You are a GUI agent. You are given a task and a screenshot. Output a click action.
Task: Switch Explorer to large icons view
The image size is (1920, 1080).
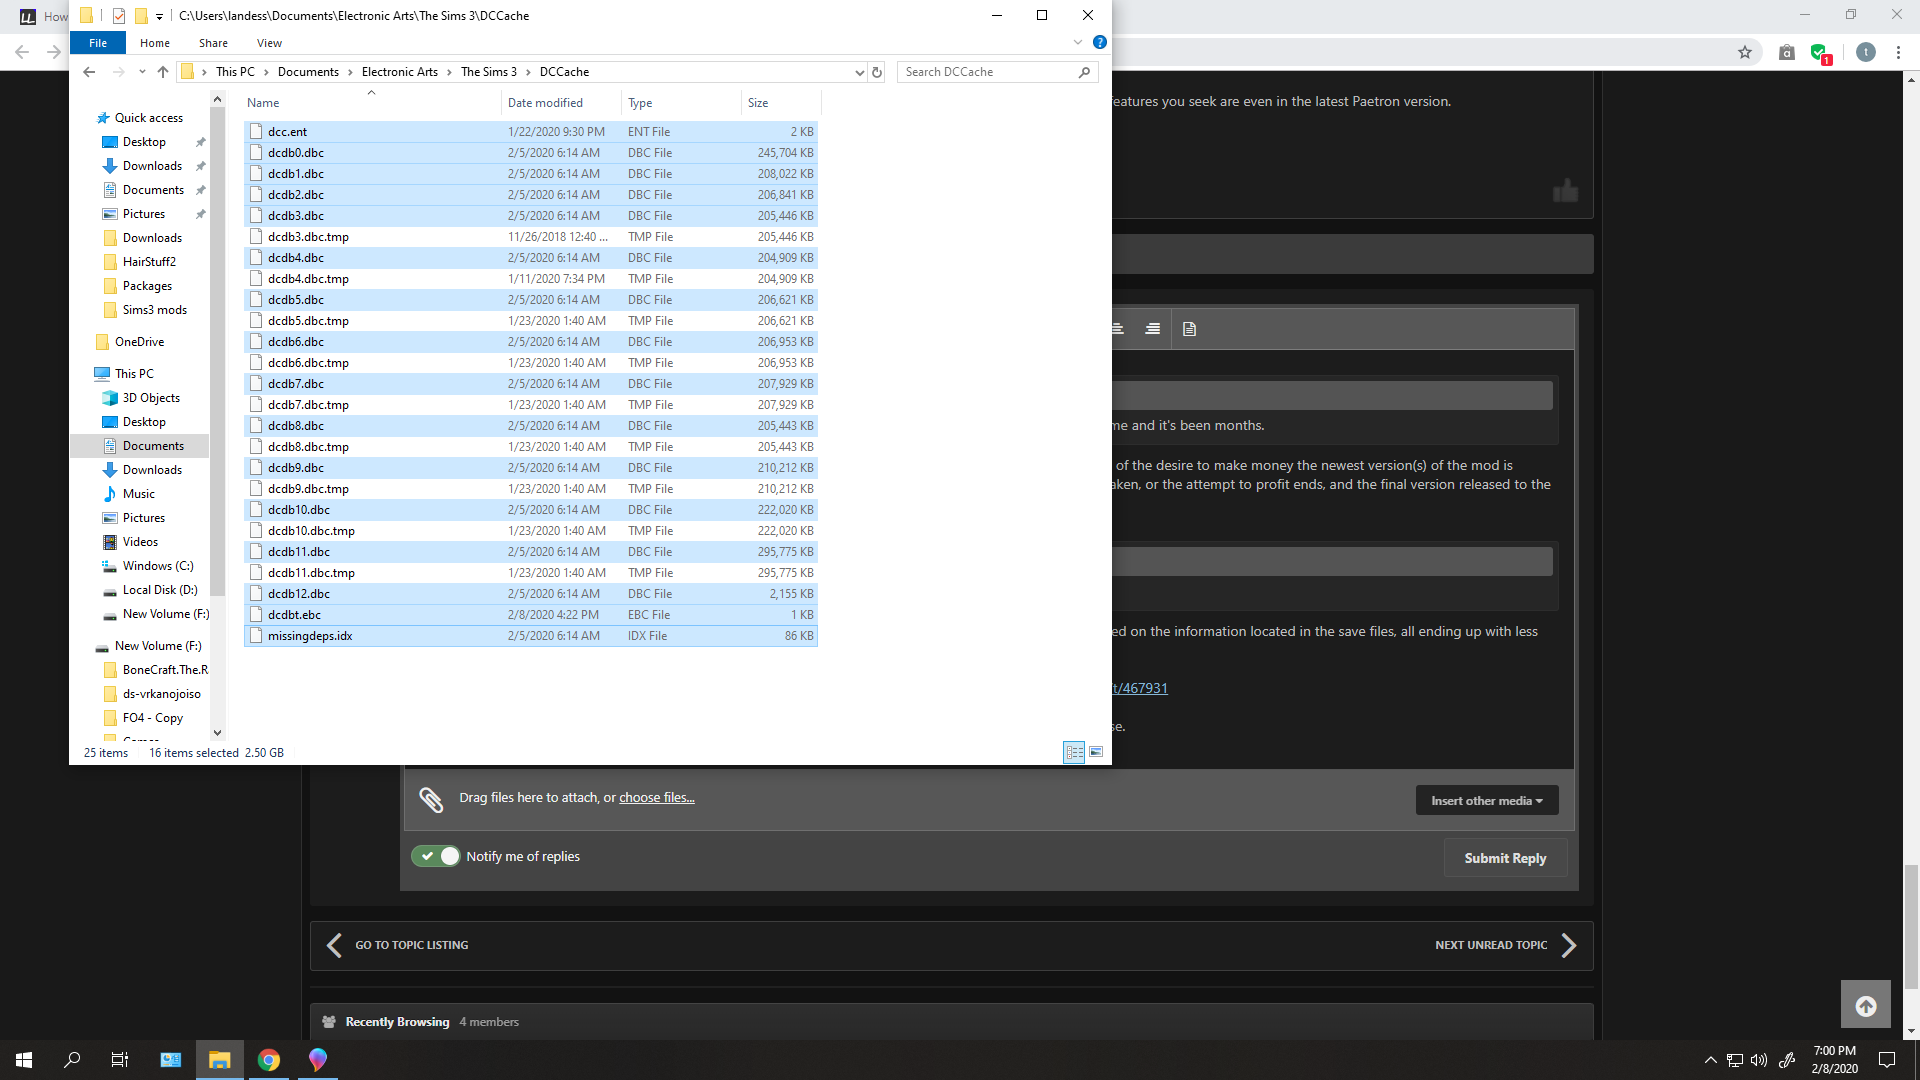click(x=1096, y=752)
